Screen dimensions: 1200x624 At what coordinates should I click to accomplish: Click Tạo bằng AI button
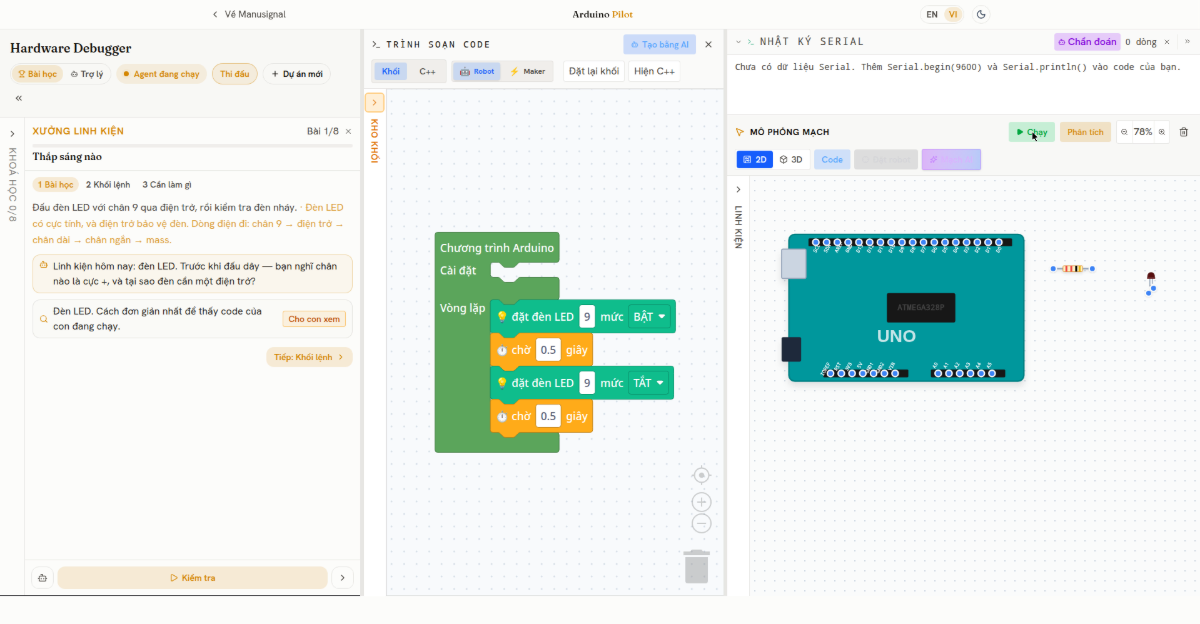pos(659,44)
